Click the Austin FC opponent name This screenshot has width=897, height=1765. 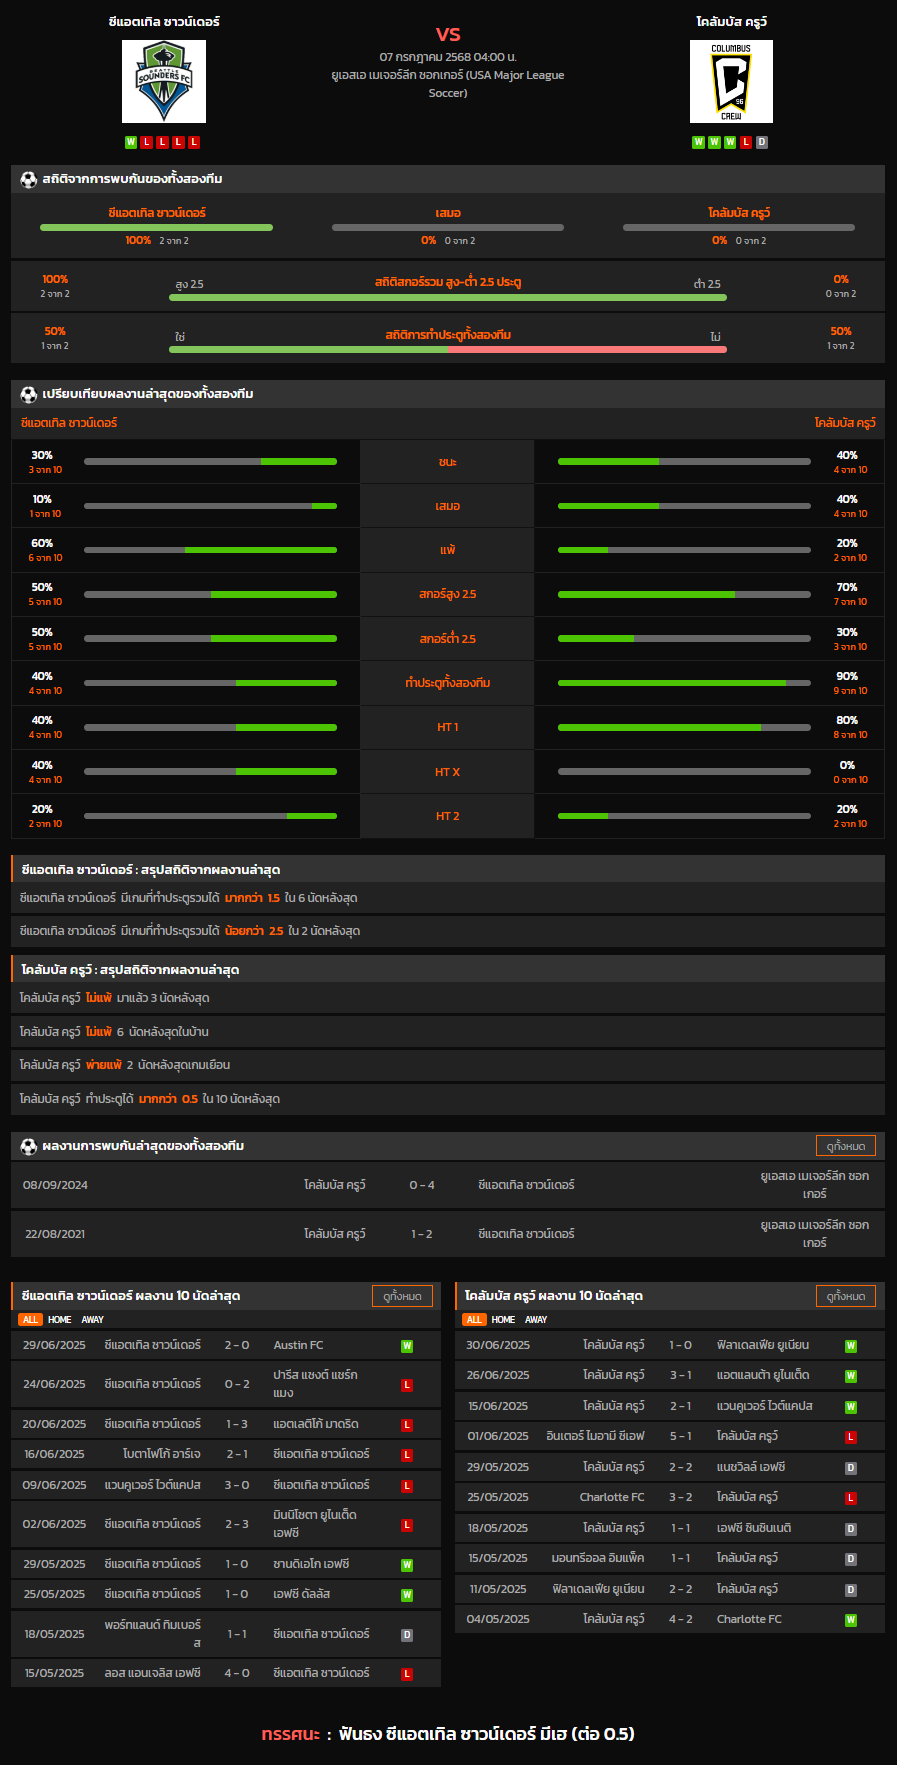click(298, 1345)
